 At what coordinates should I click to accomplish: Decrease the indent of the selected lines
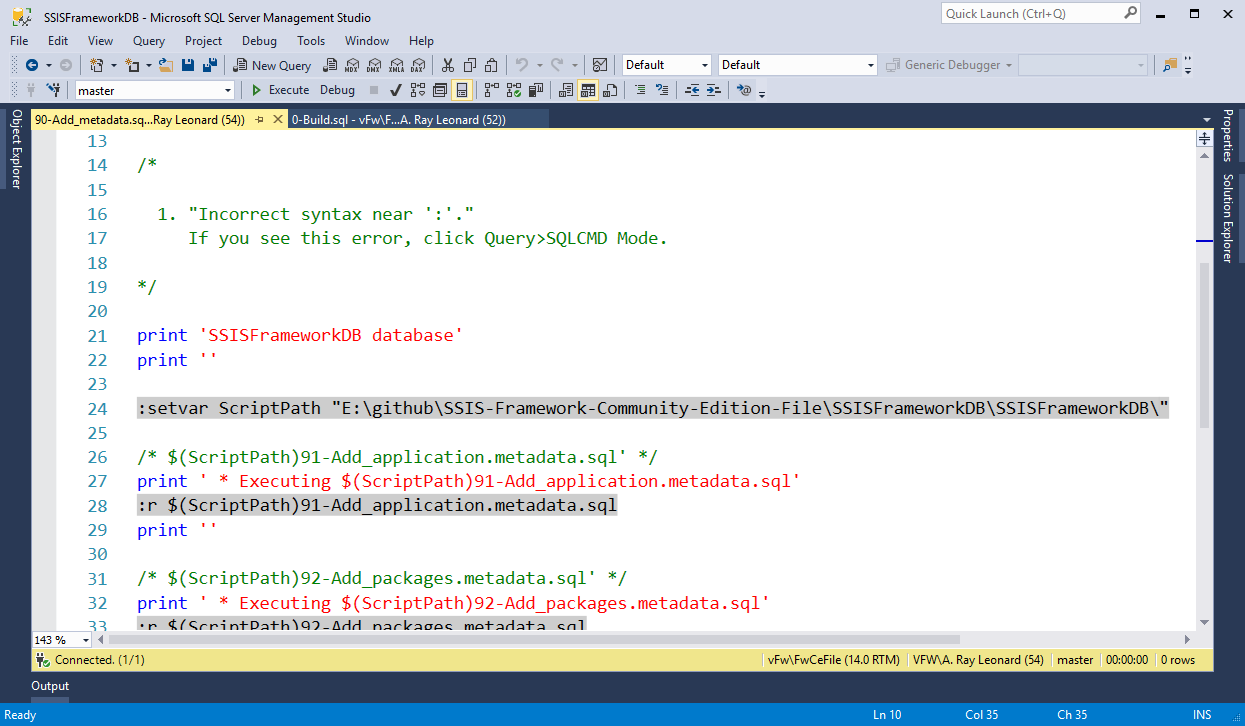coord(692,90)
